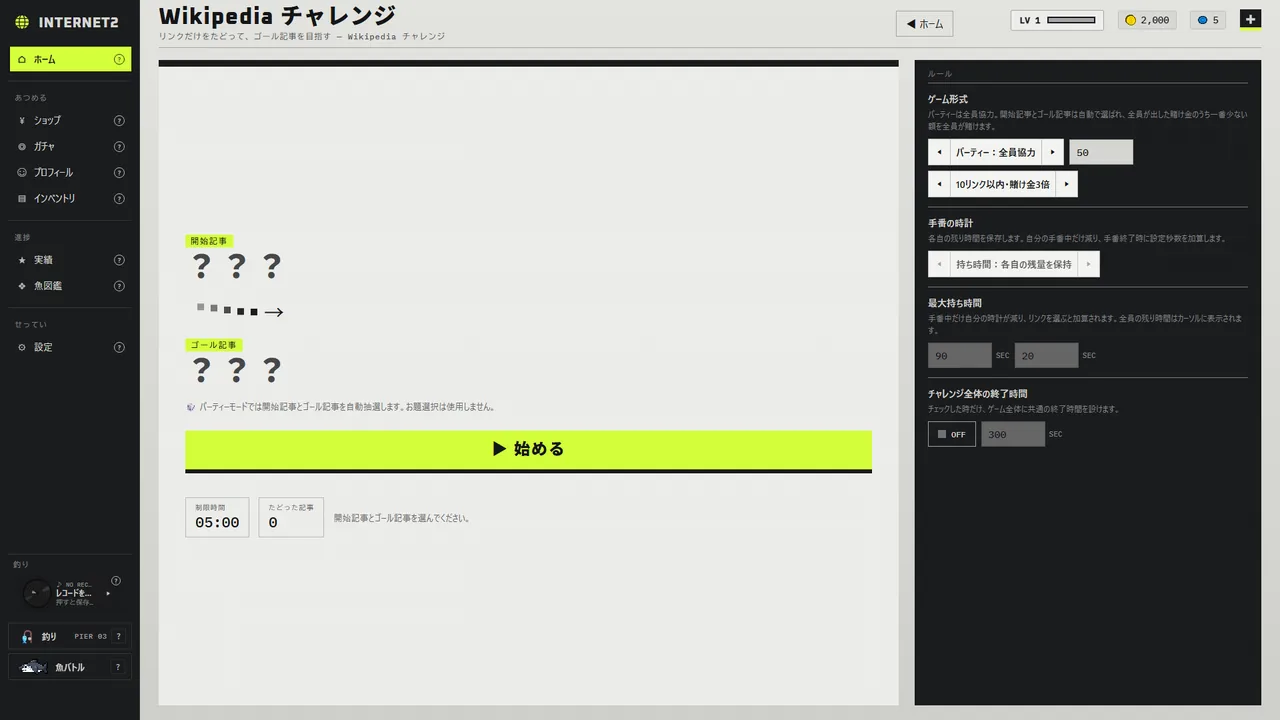Go to next option for 10リンク以内・賭け金3倍
This screenshot has width=1280, height=720.
tap(1067, 184)
